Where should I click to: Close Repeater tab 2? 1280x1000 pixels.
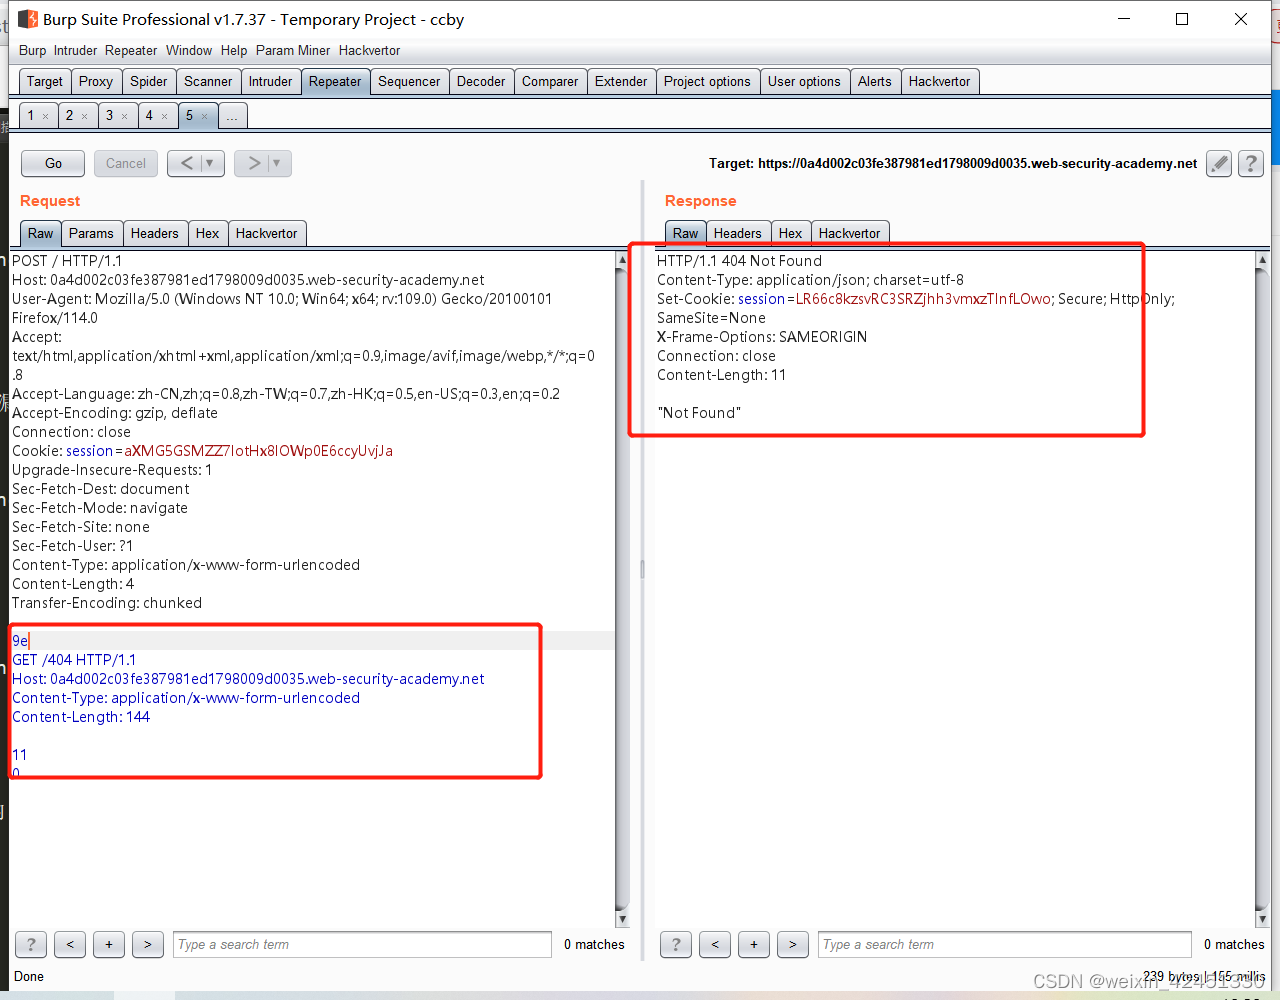tap(84, 116)
